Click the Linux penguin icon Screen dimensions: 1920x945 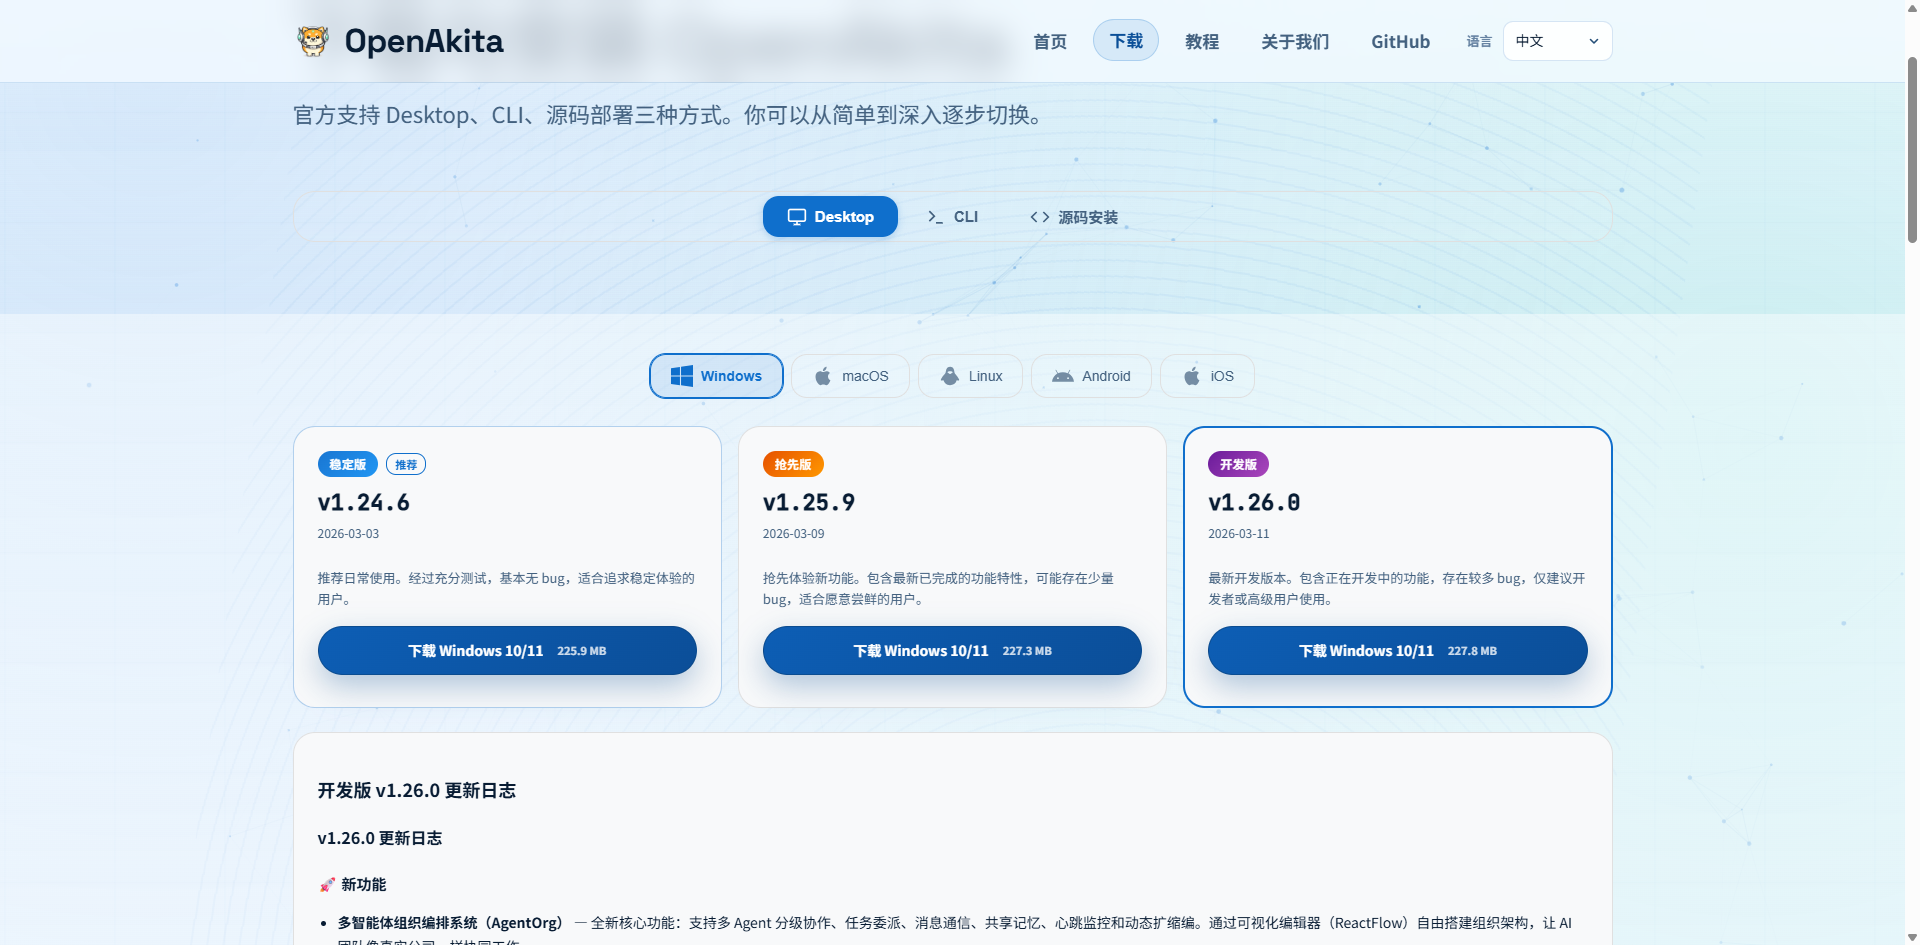(950, 376)
